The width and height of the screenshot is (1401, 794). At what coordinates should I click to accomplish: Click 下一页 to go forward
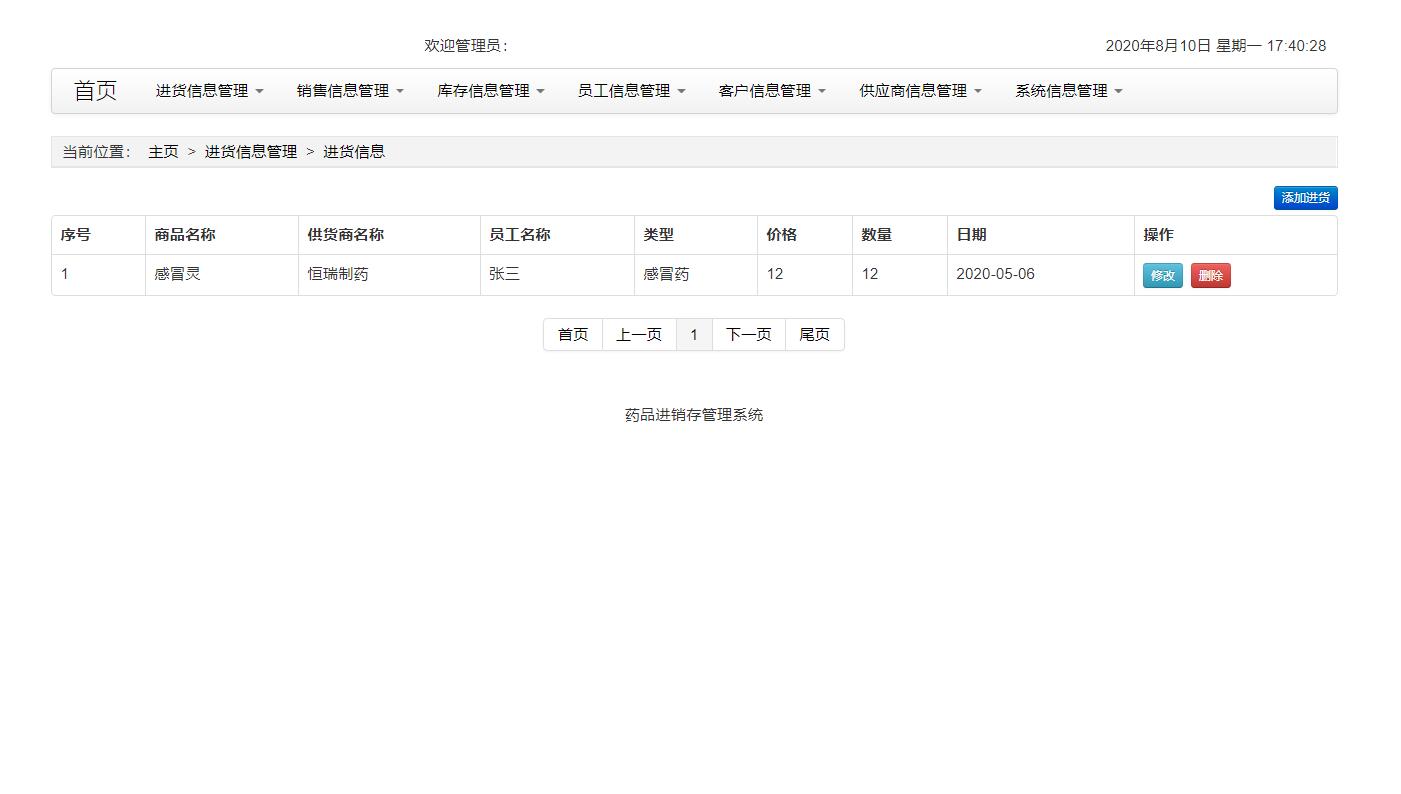click(748, 334)
